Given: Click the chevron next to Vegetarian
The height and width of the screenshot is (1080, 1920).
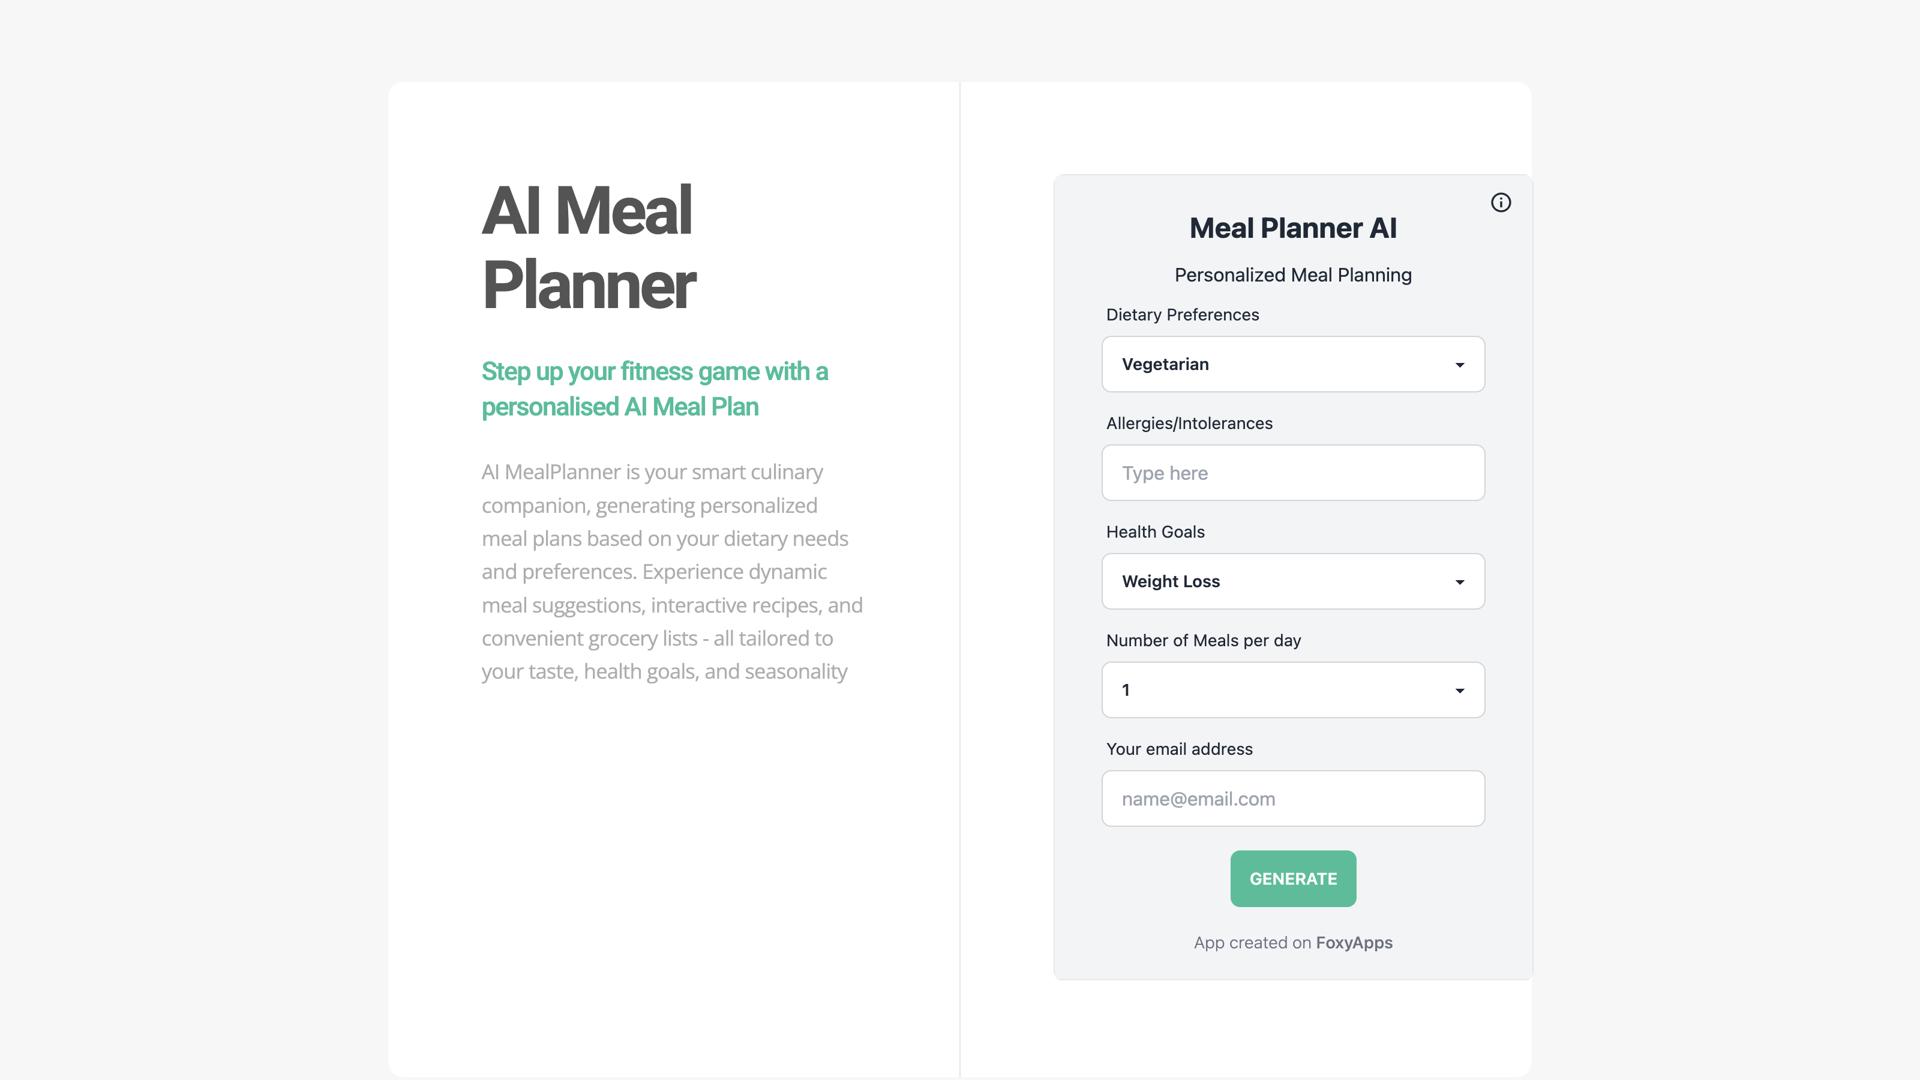Looking at the screenshot, I should (x=1459, y=364).
